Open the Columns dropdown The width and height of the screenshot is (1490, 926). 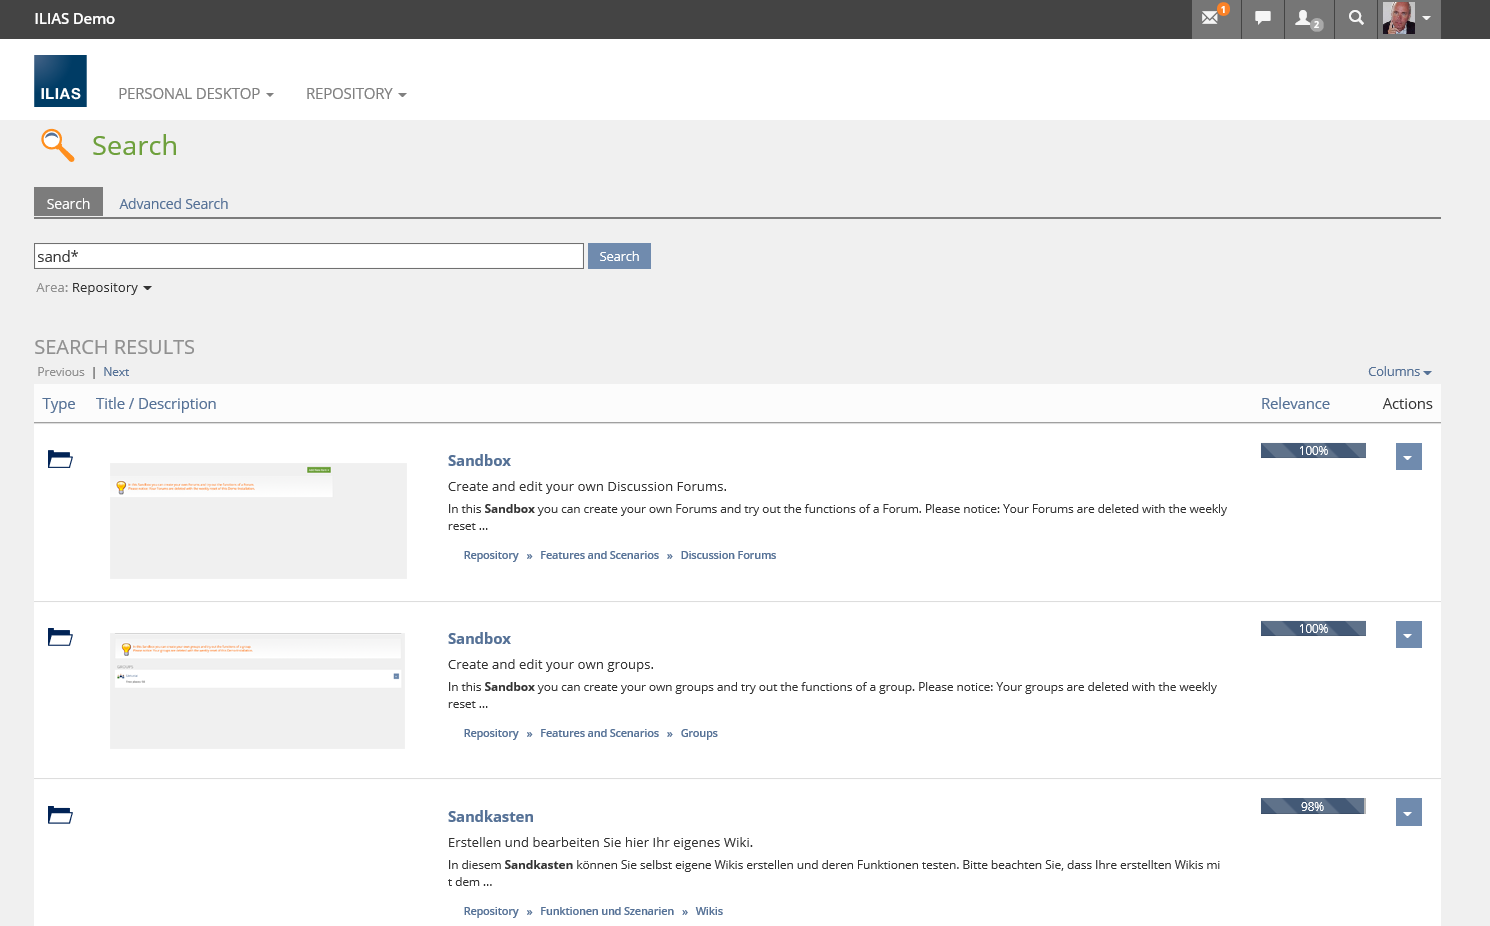coord(1399,372)
